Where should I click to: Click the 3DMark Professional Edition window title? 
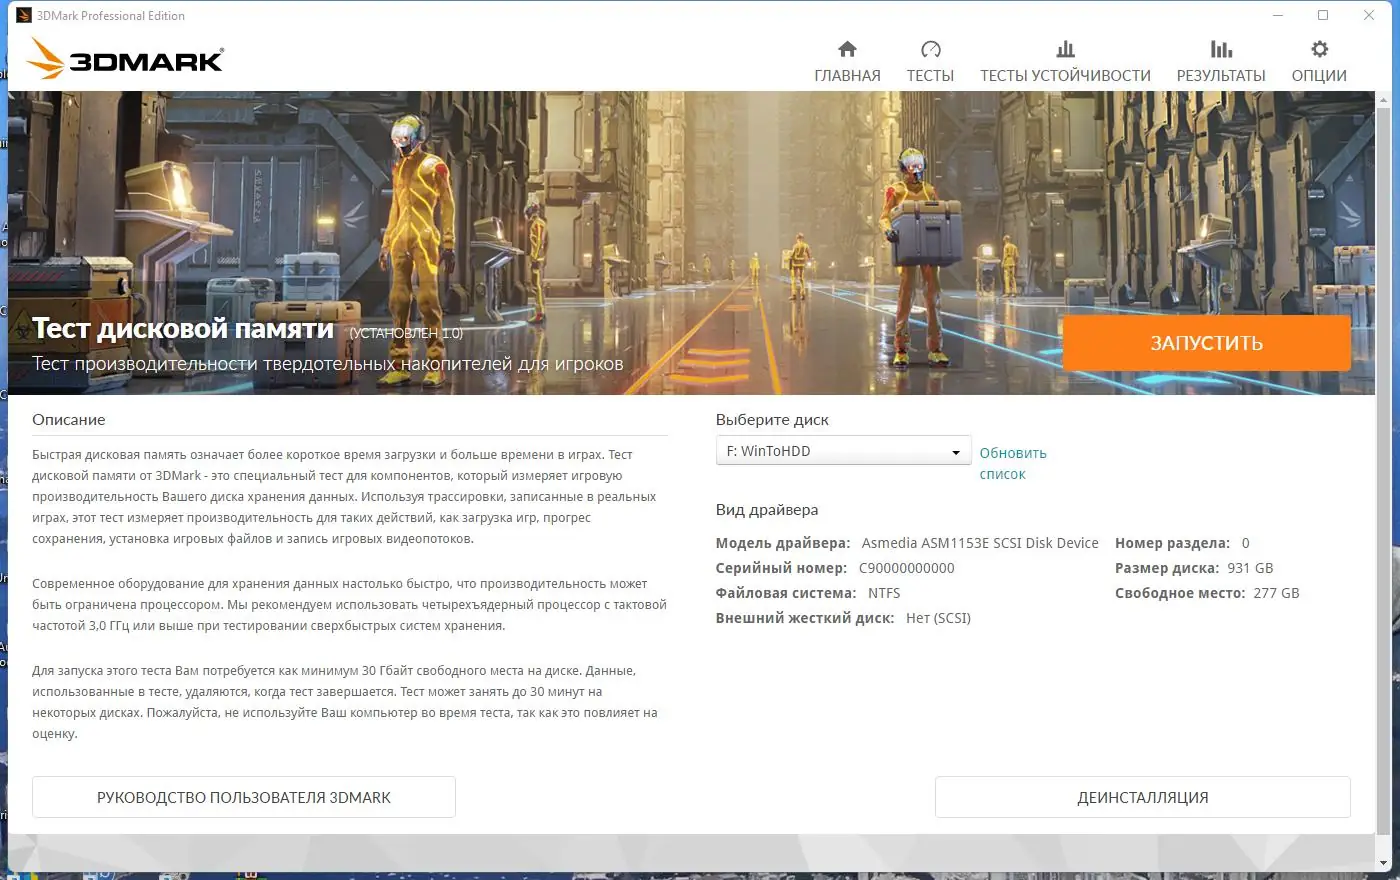point(111,15)
